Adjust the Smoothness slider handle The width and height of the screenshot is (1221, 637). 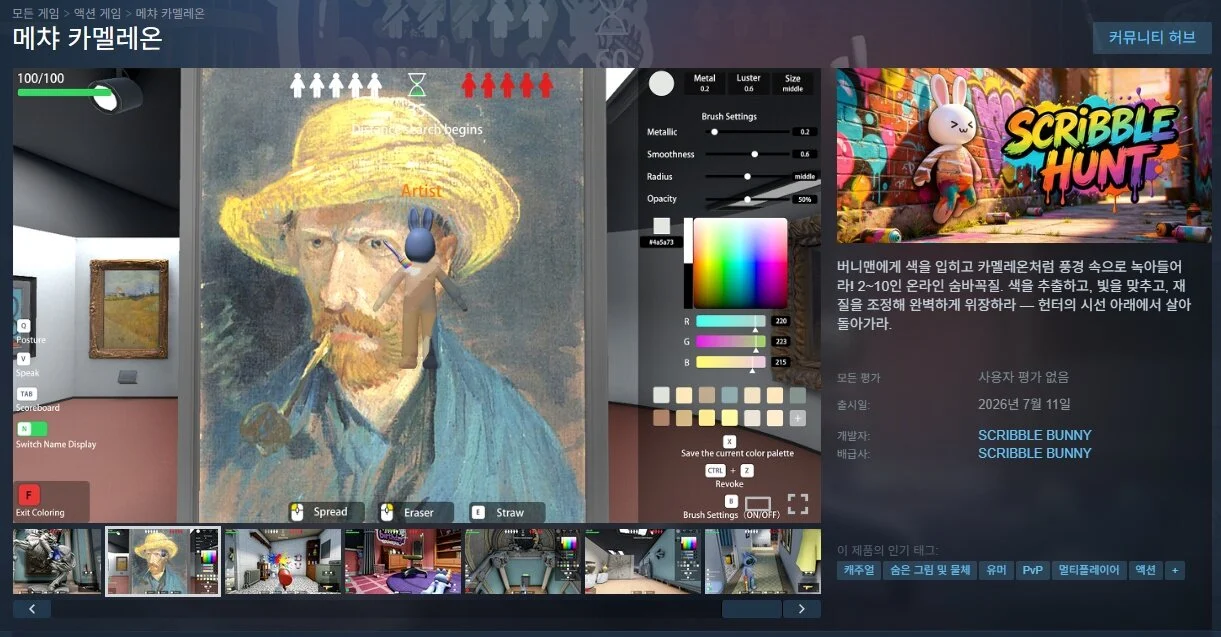click(x=755, y=154)
